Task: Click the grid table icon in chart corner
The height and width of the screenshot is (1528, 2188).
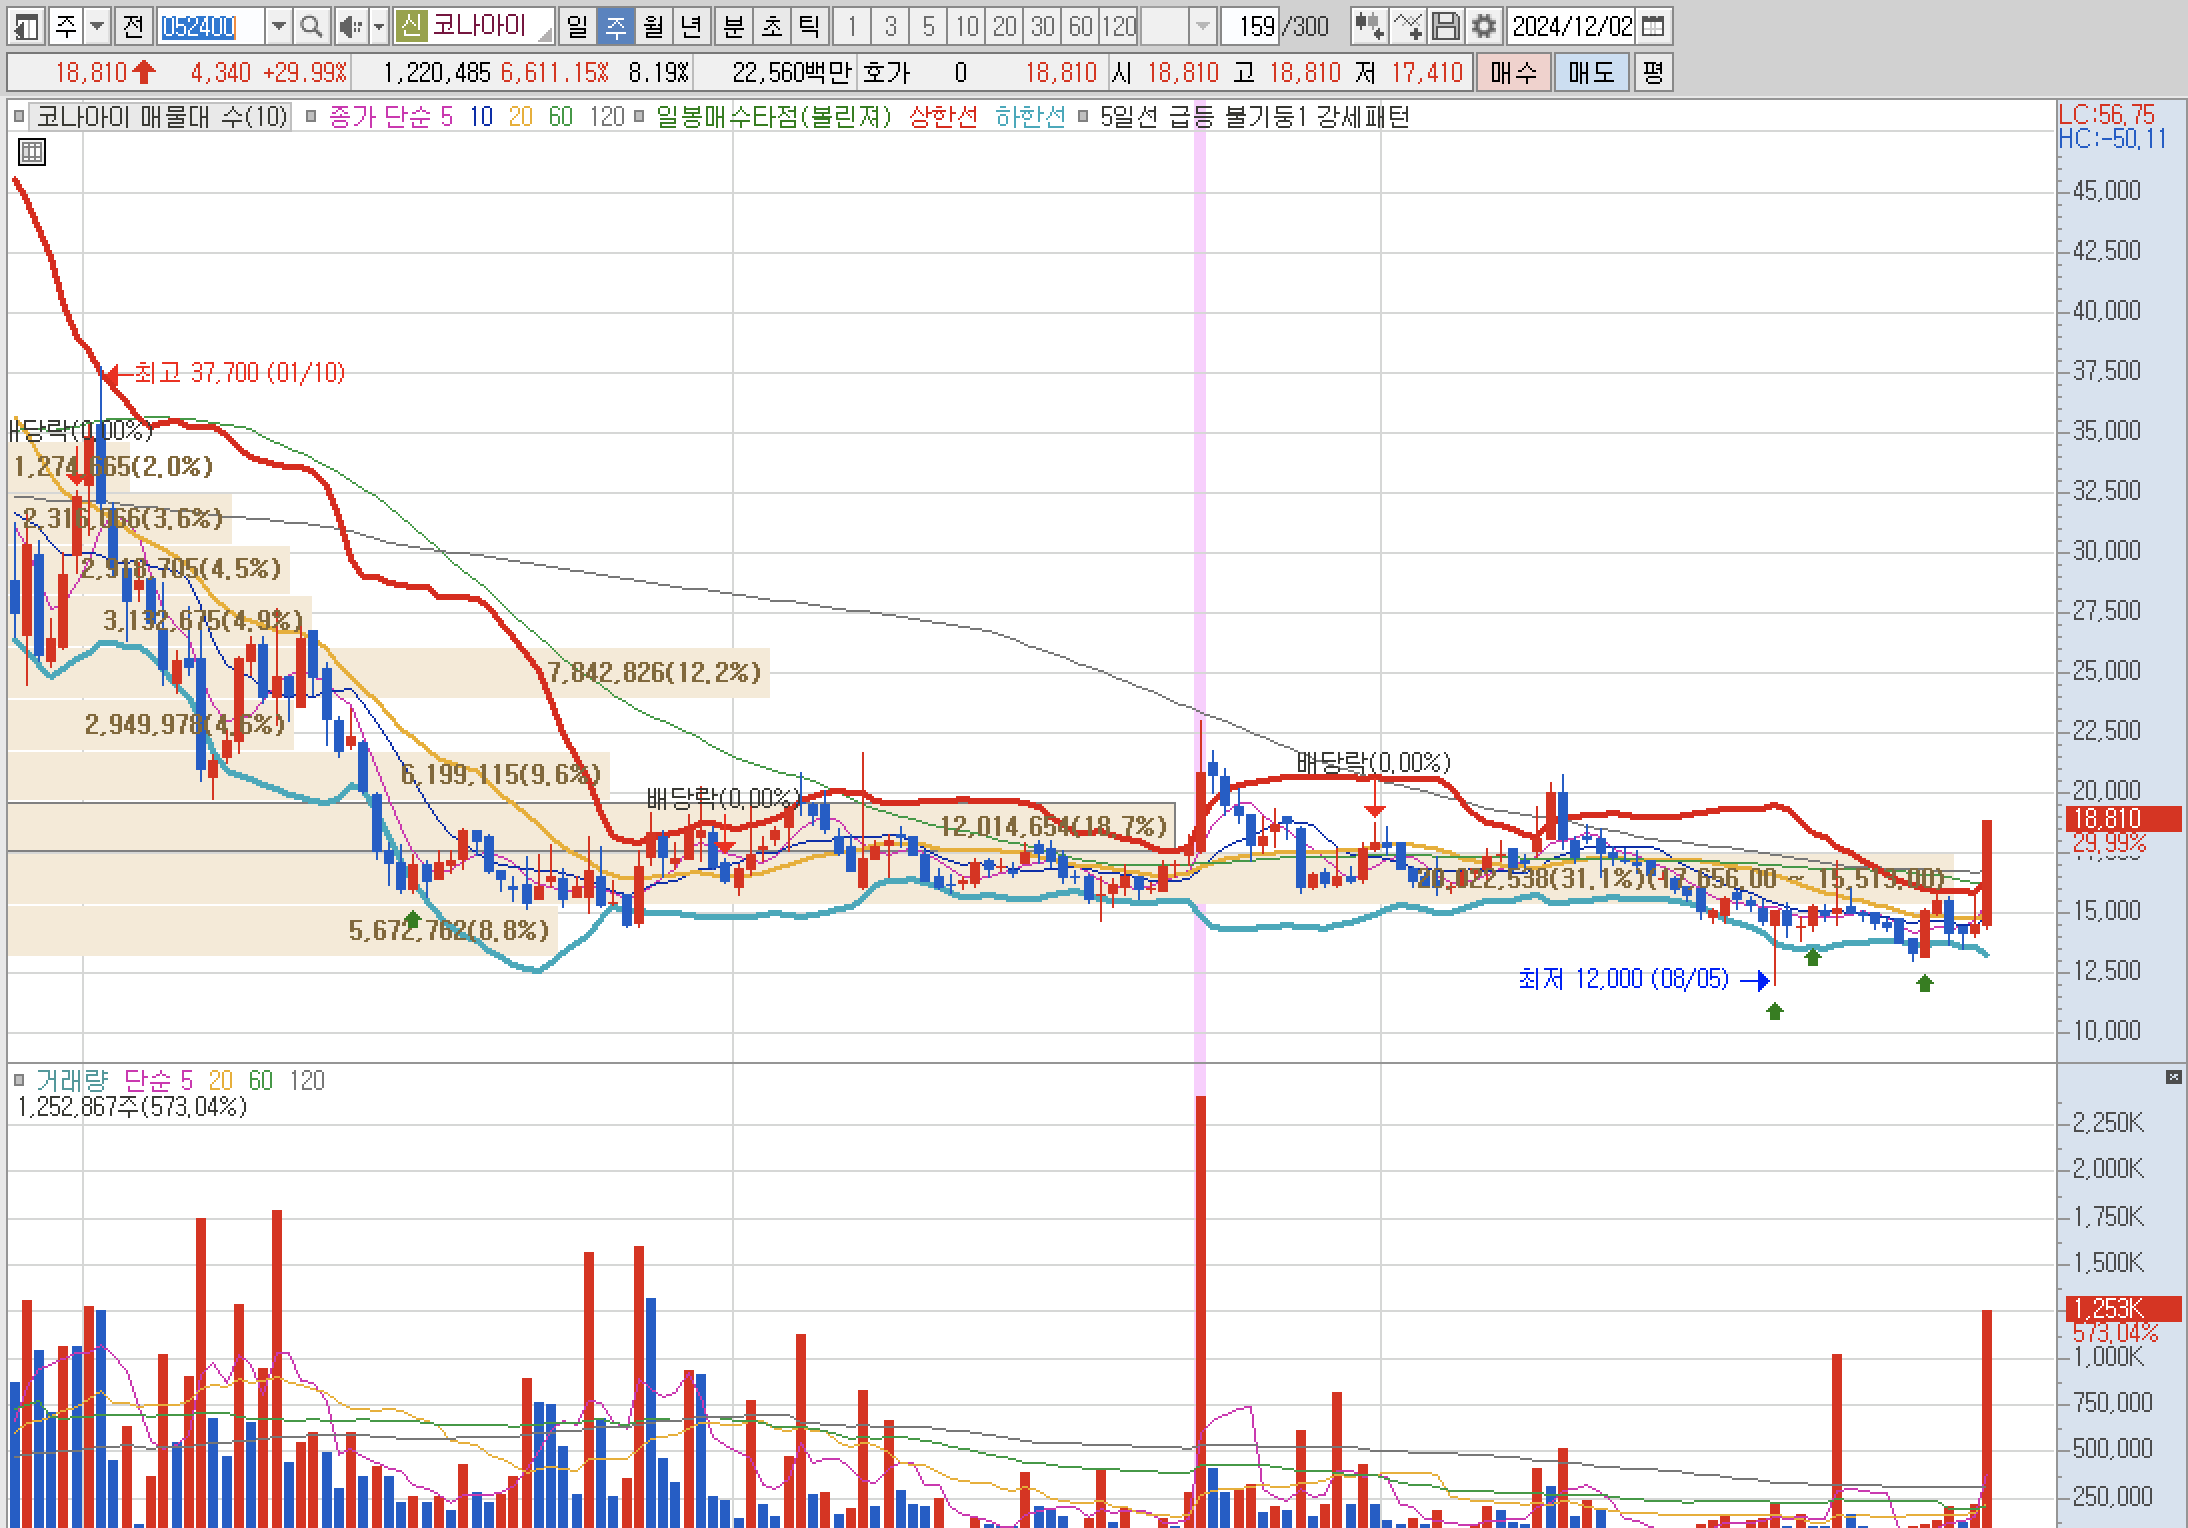Action: (32, 152)
